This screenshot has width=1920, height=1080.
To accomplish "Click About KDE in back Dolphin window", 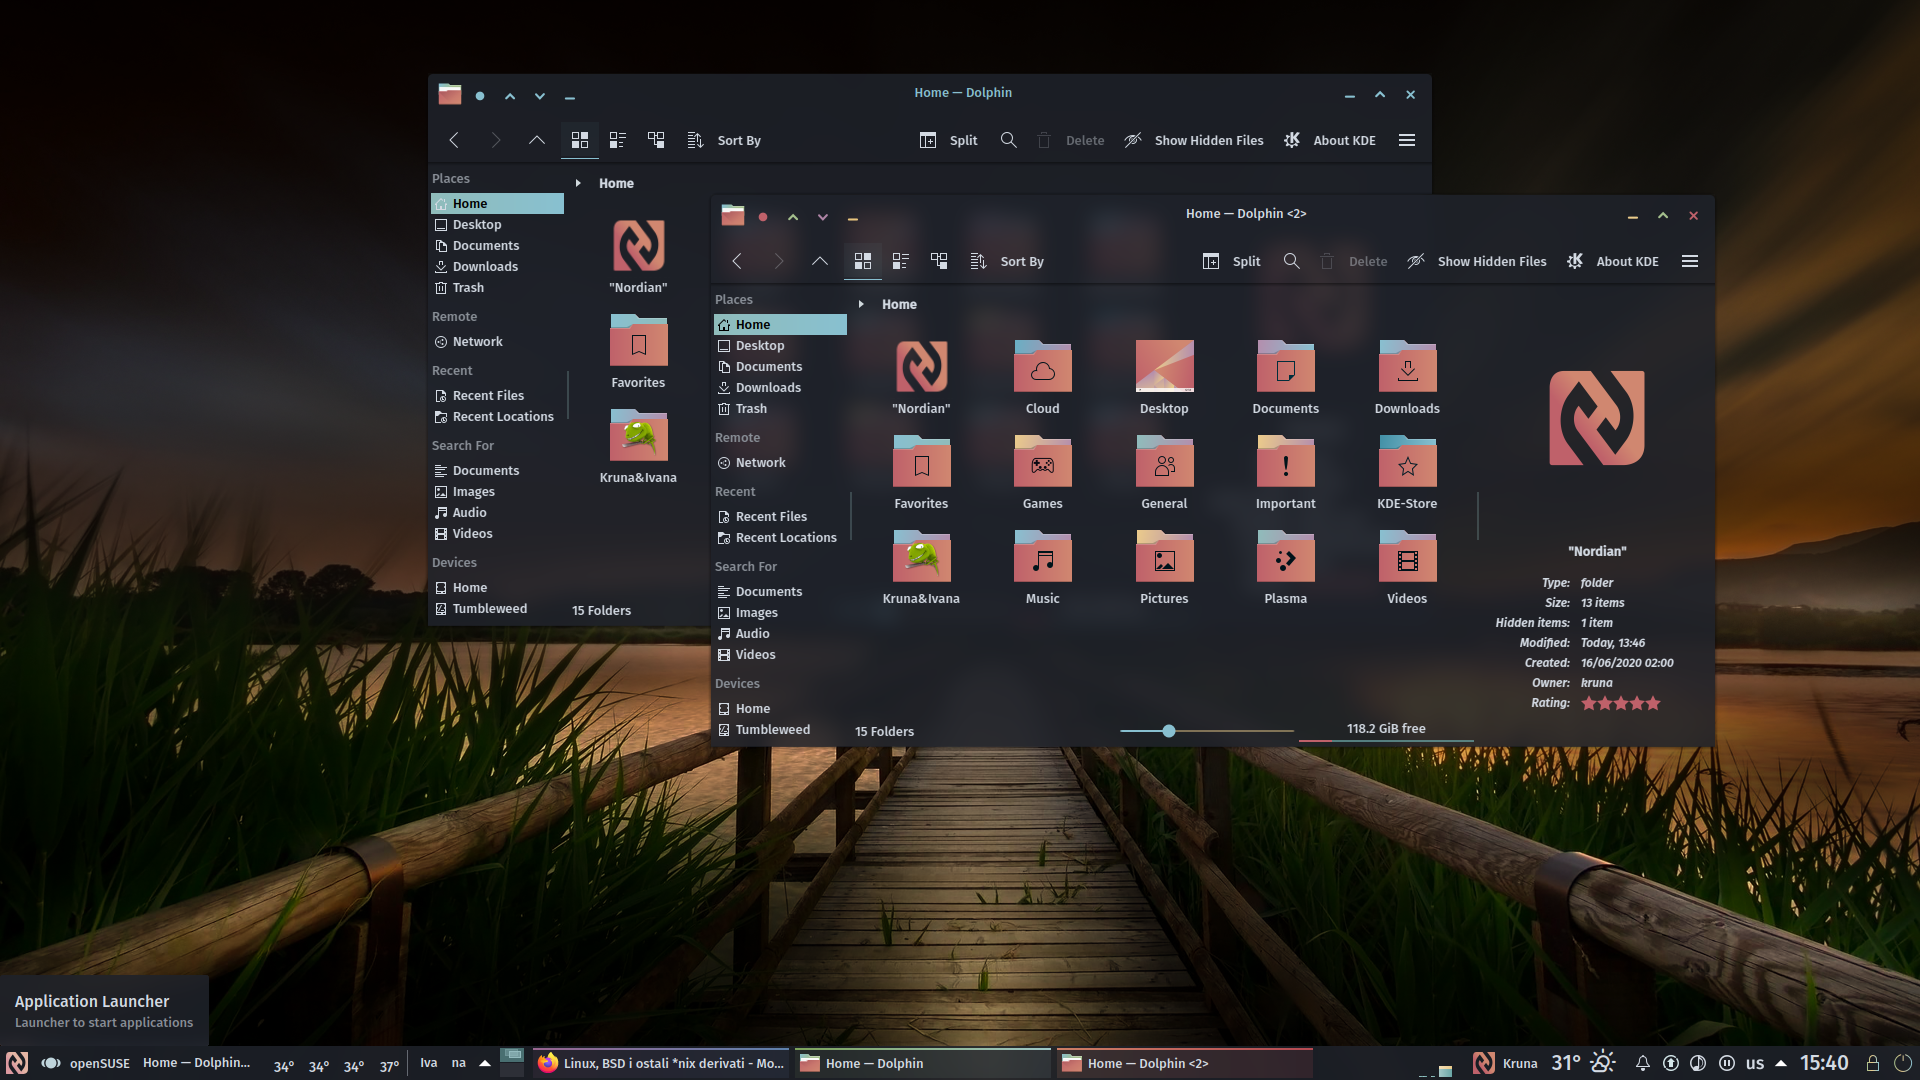I will click(1329, 140).
